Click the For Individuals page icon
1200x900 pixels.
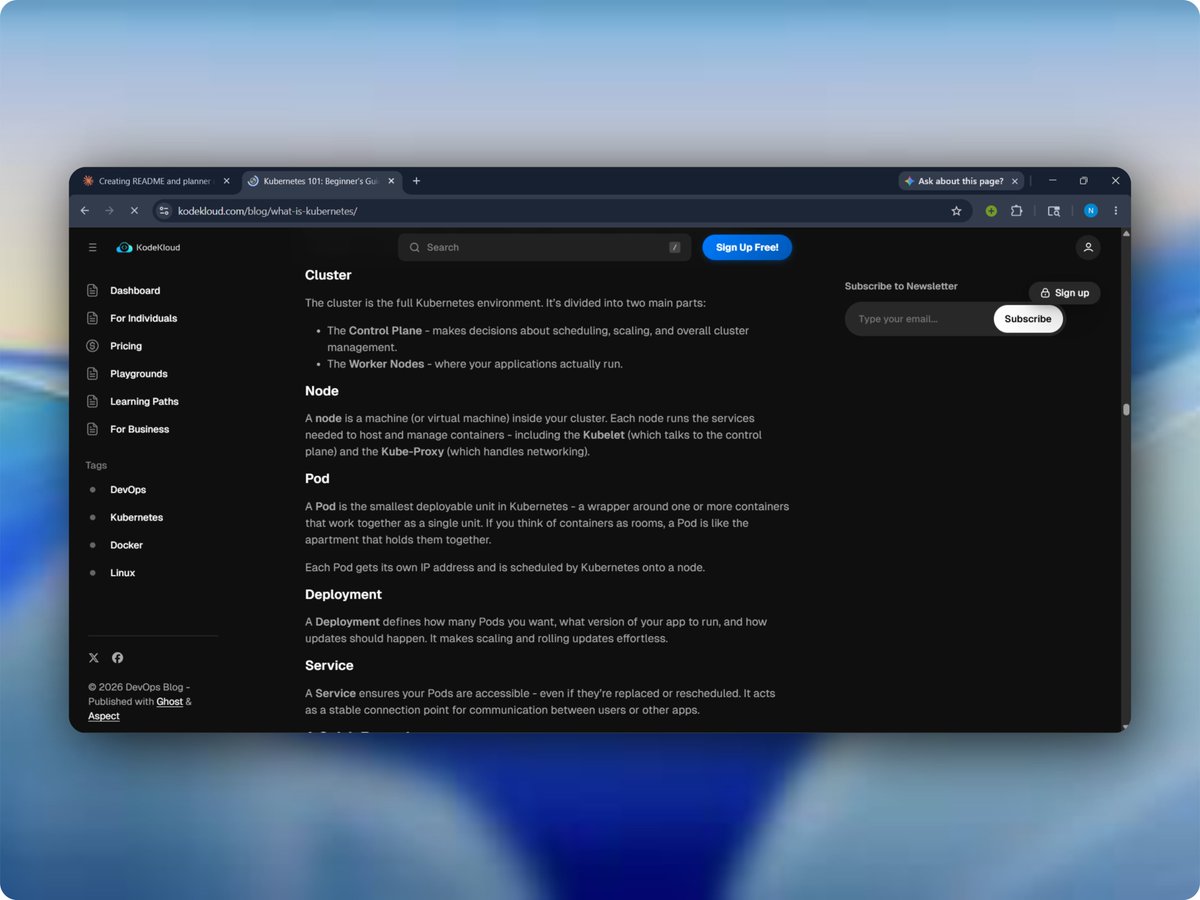[93, 318]
